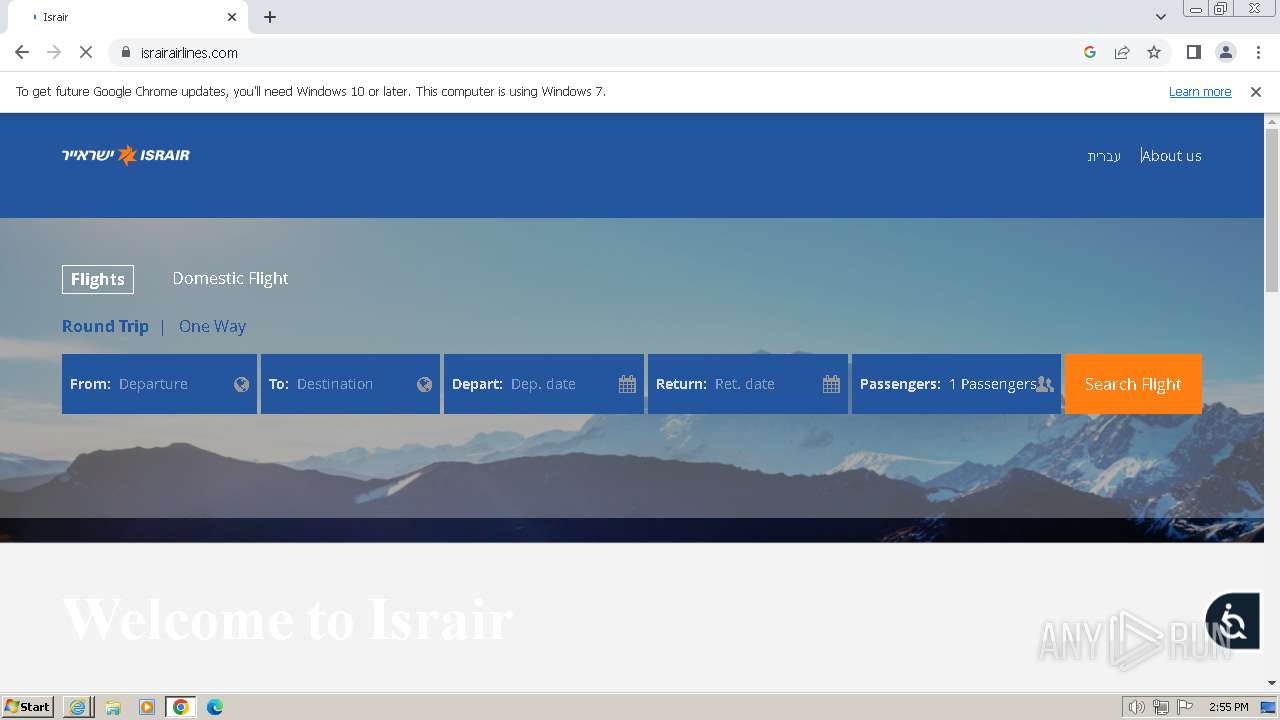
Task: Close the Israir tab
Action: point(232,17)
